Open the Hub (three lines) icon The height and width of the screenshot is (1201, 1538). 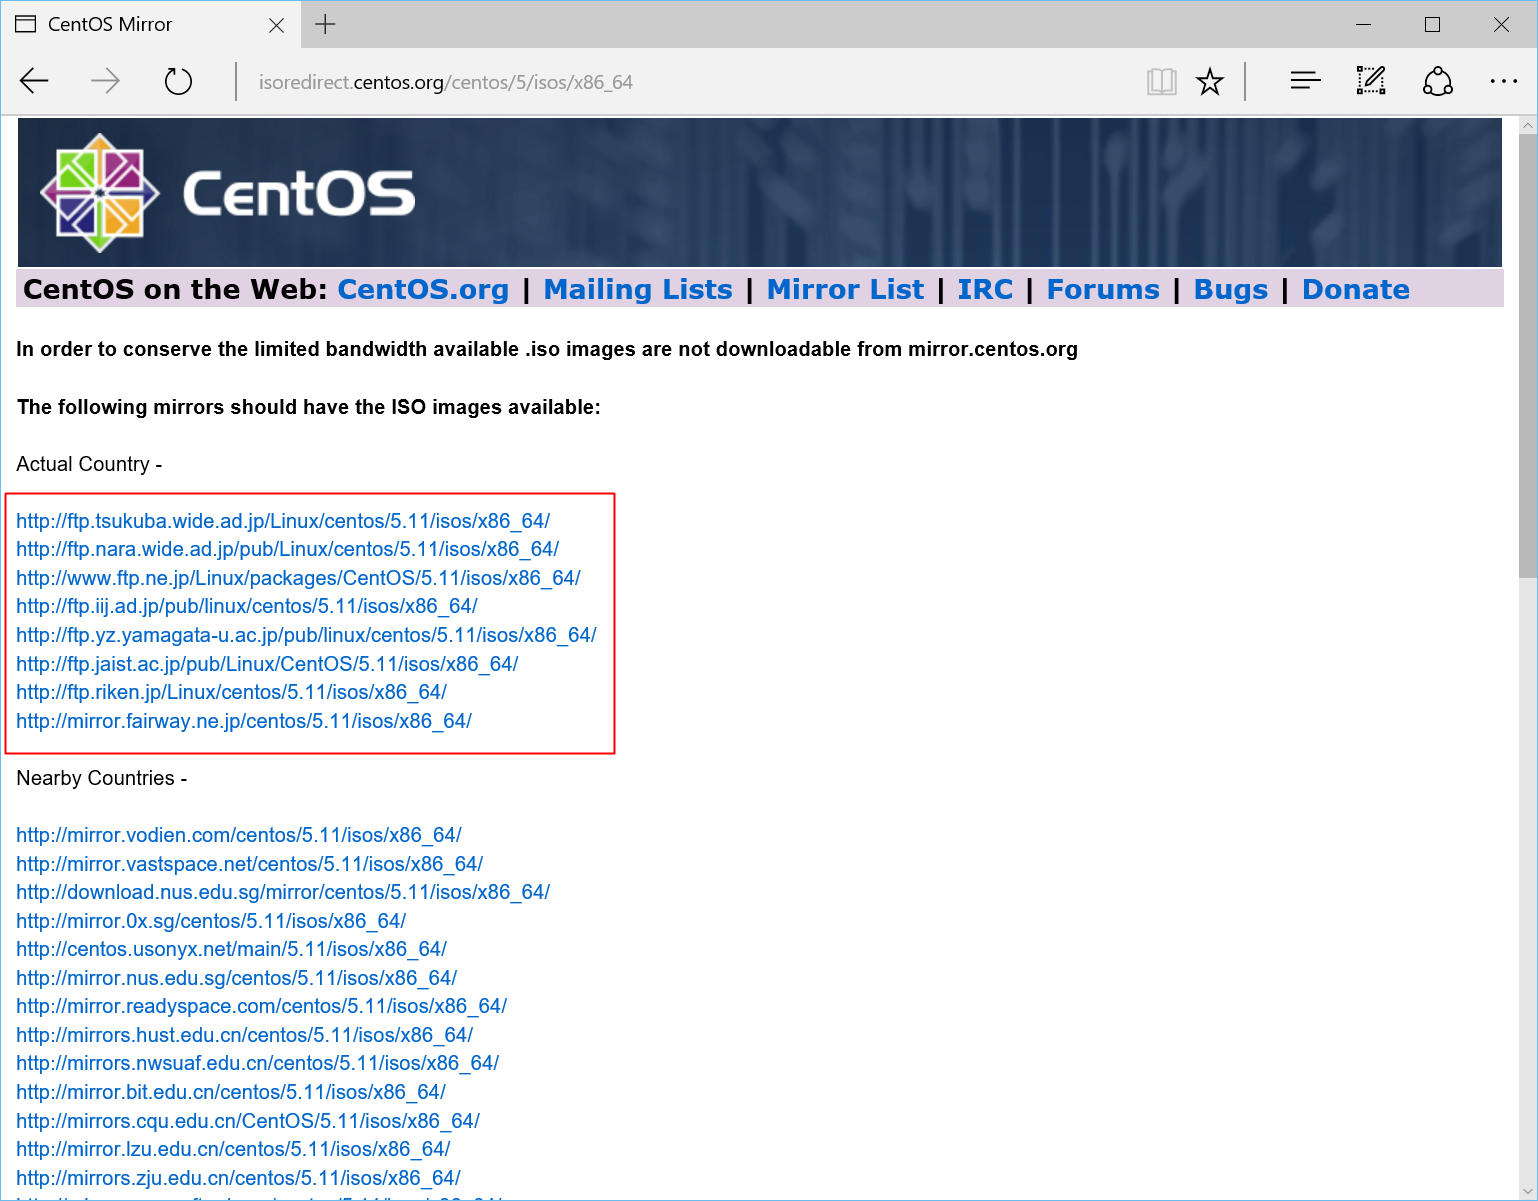pyautogui.click(x=1305, y=81)
